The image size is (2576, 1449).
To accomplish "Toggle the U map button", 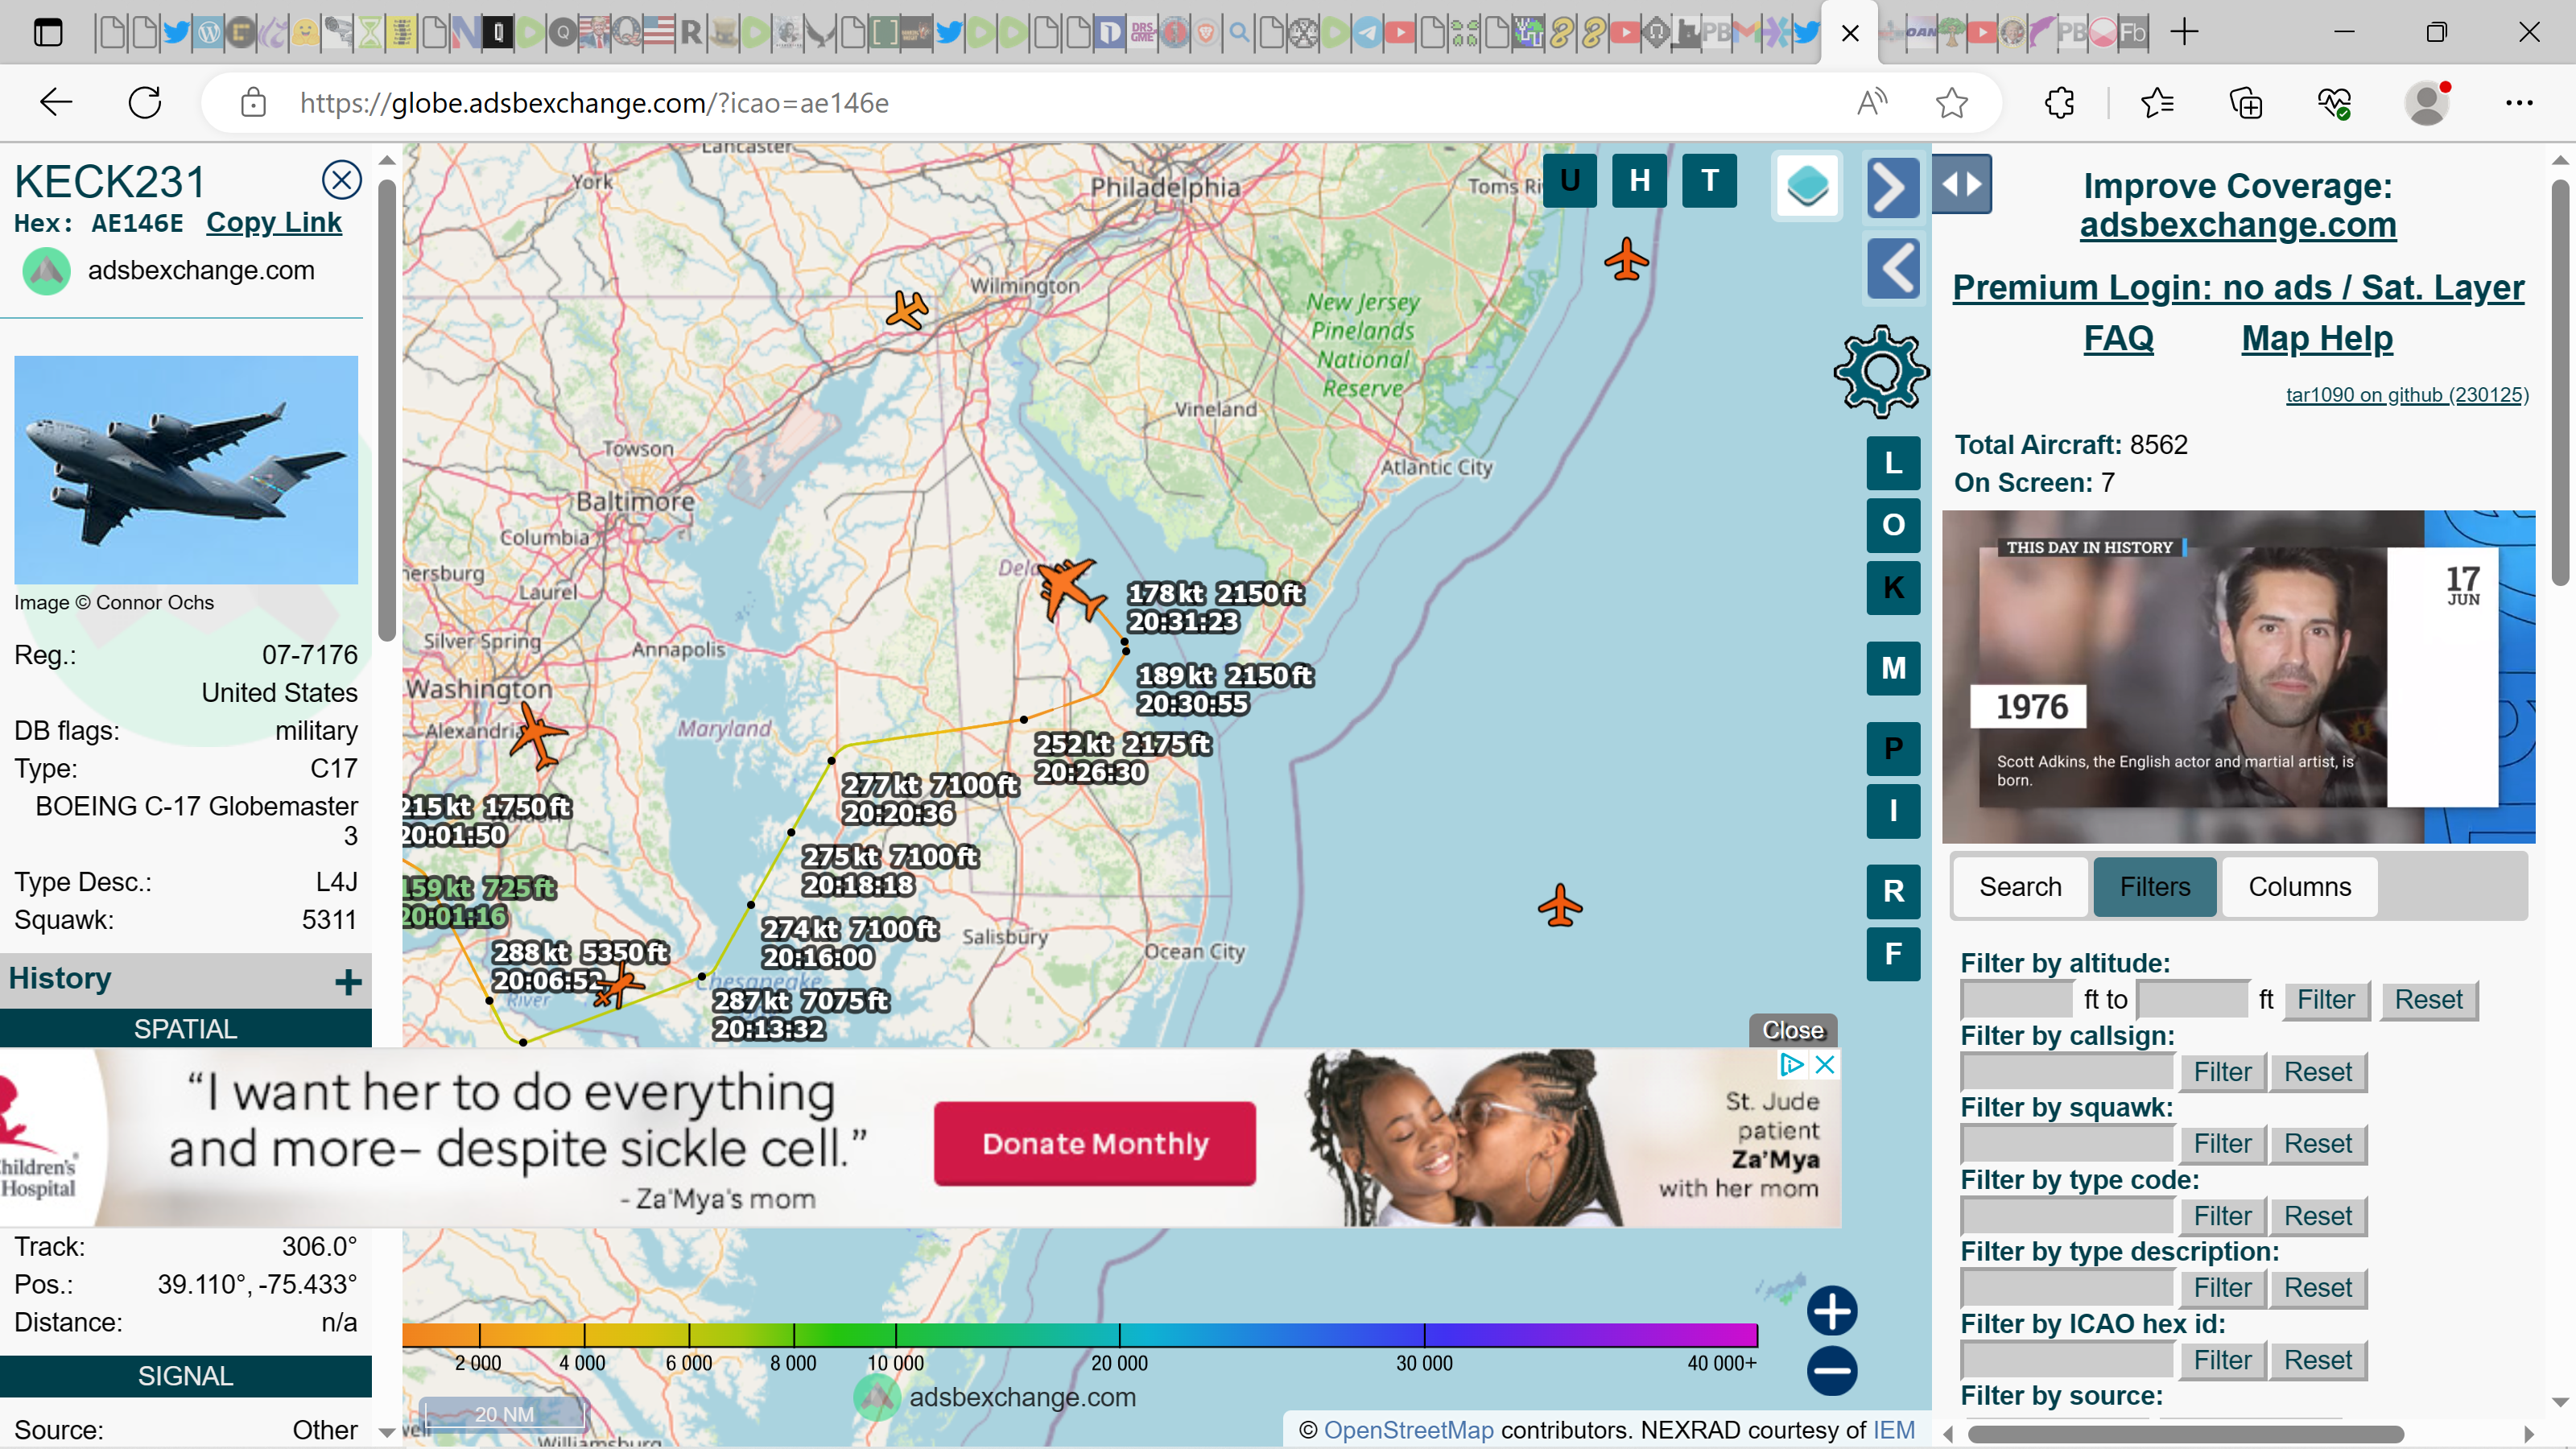I will pyautogui.click(x=1570, y=181).
